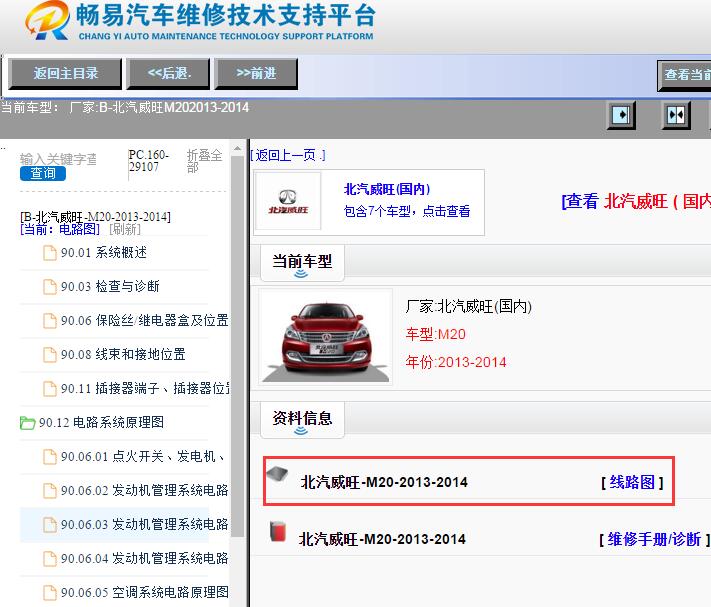This screenshot has width=711, height=607.
Task: Click the gray book icon next to 线路图 row
Action: (278, 475)
